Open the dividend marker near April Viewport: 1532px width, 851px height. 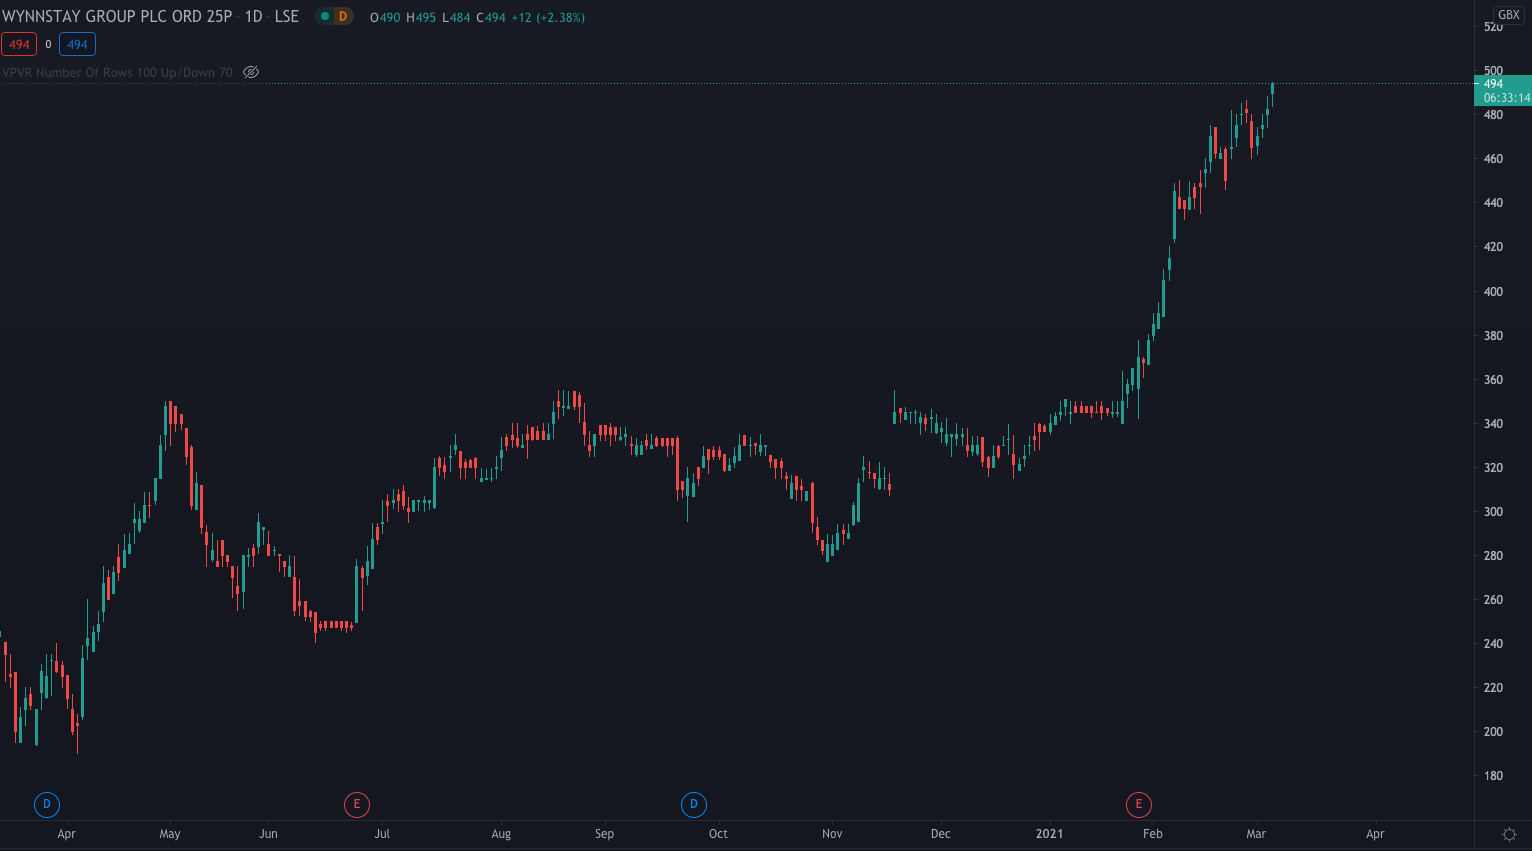(x=46, y=804)
